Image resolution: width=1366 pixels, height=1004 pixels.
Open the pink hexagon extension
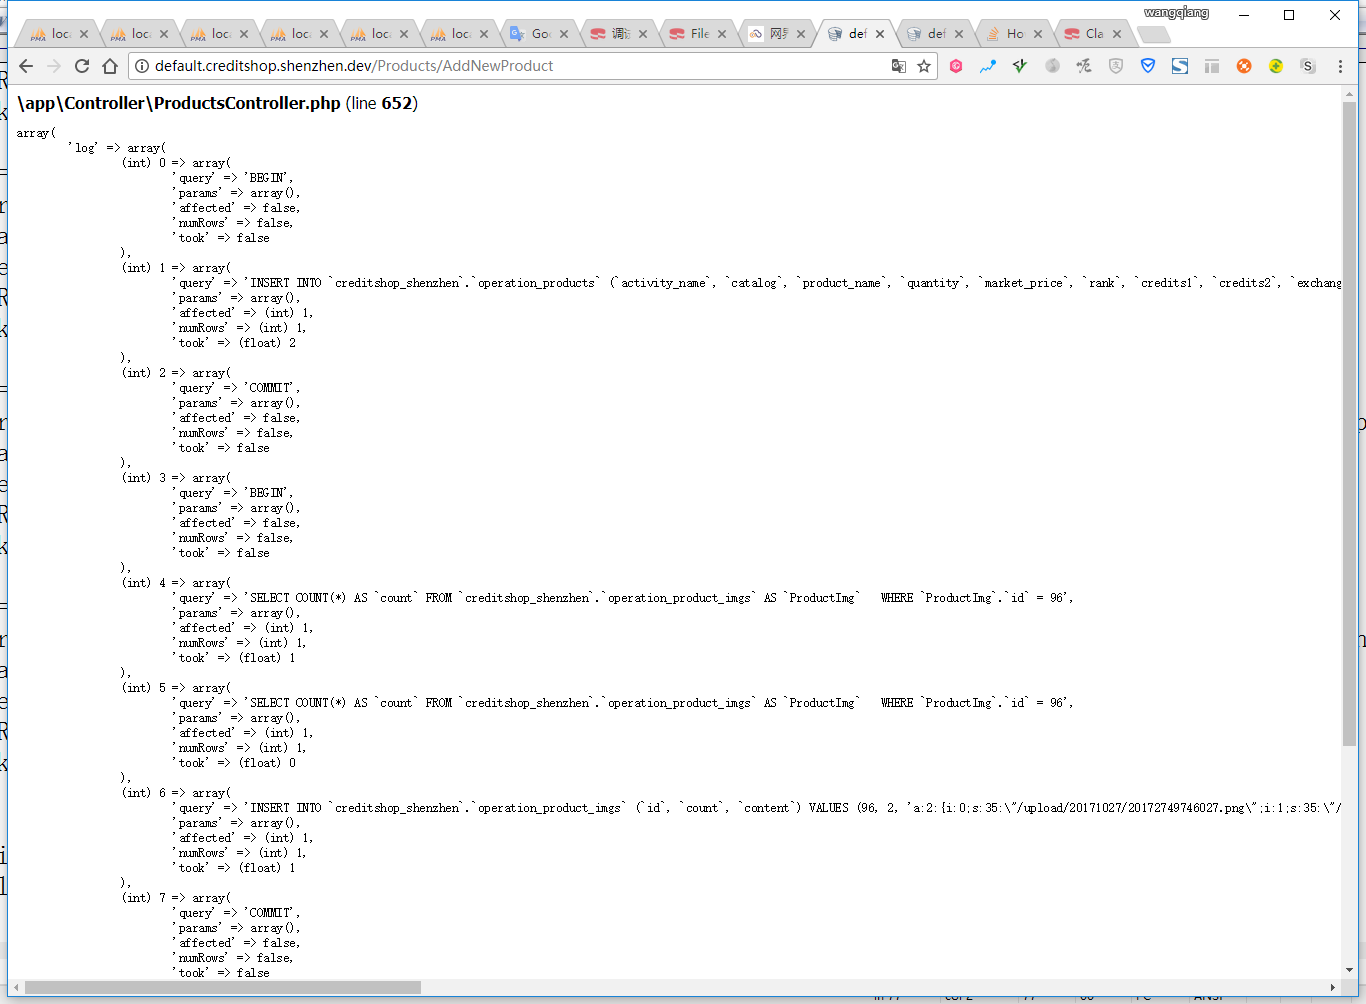tap(956, 66)
